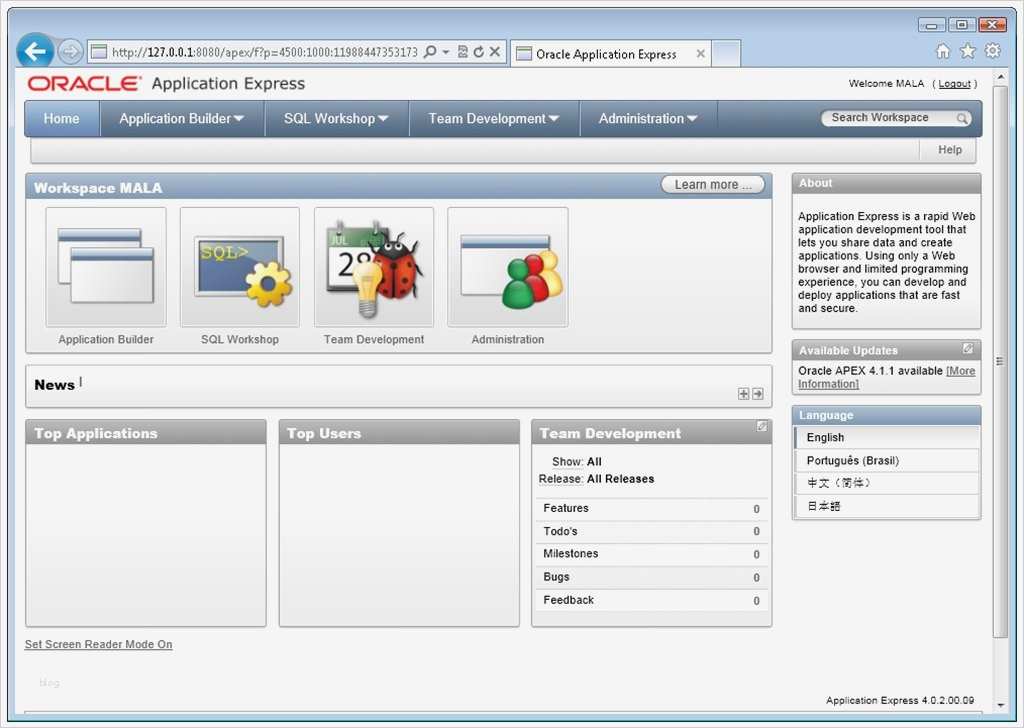The width and height of the screenshot is (1024, 728).
Task: Click the SQL Workshop label under icon
Action: [240, 340]
